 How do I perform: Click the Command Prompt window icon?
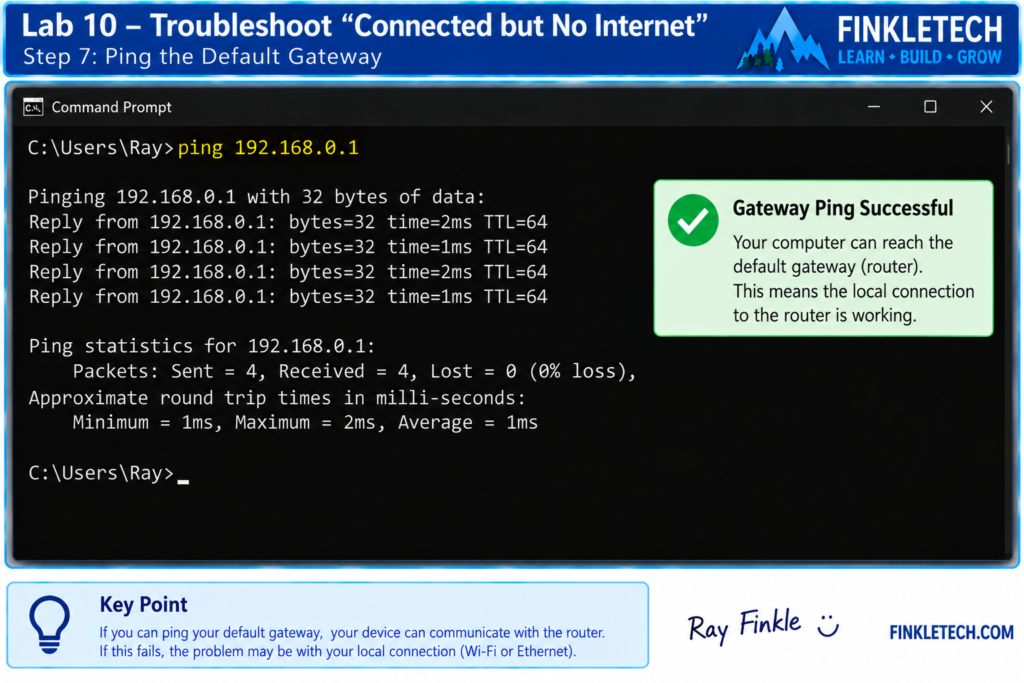tap(33, 107)
